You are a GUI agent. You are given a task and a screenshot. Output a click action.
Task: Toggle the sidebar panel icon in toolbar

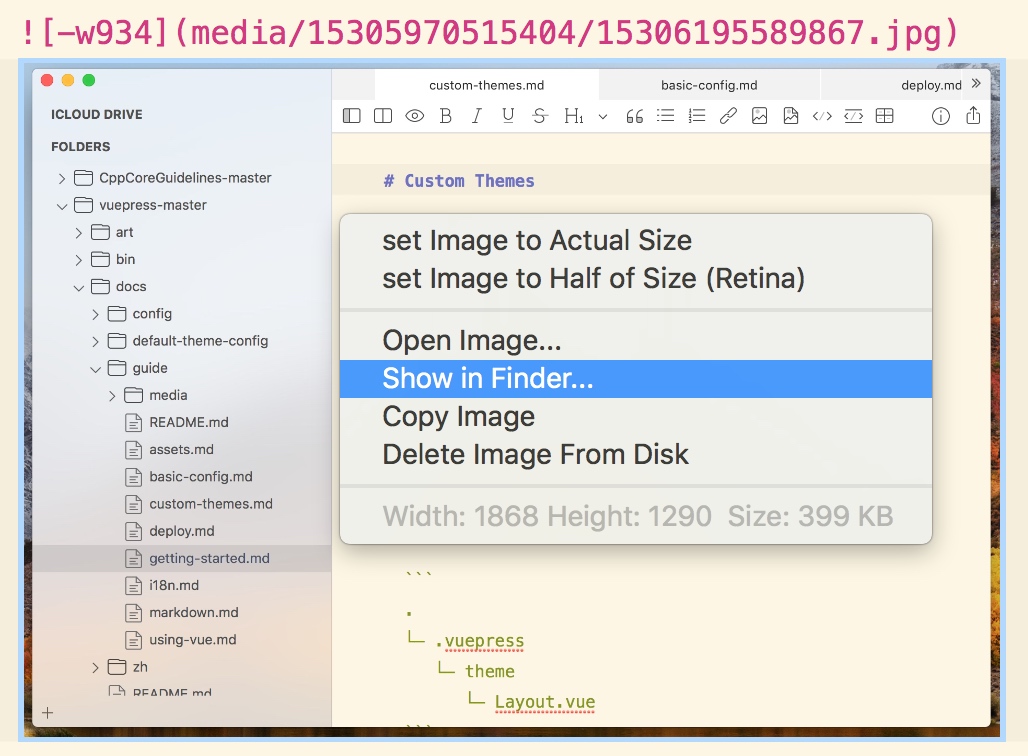(x=351, y=116)
